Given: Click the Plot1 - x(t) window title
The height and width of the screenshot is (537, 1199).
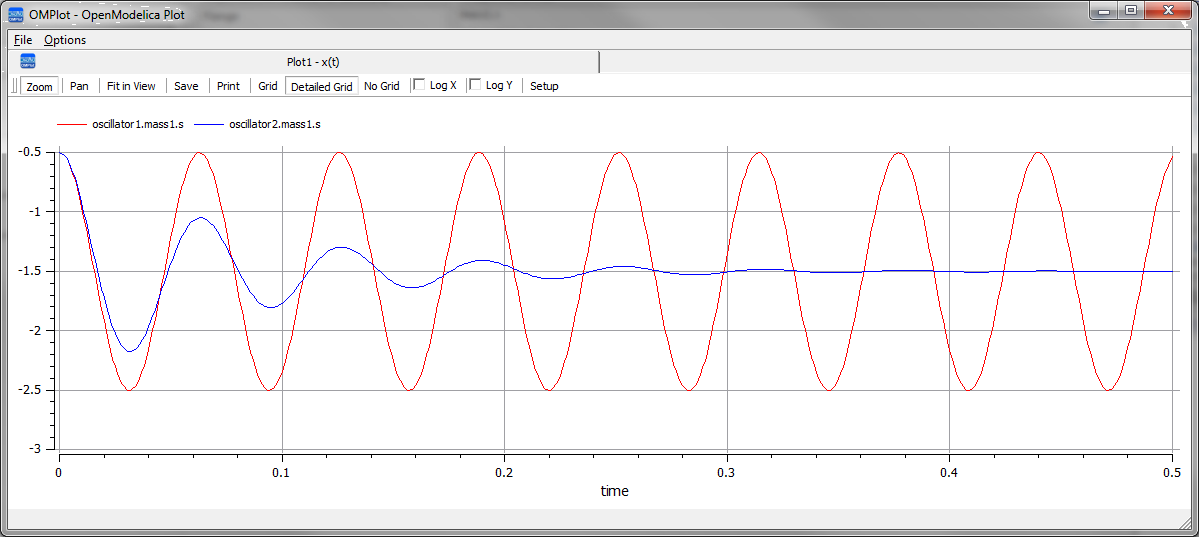Looking at the screenshot, I should 313,62.
